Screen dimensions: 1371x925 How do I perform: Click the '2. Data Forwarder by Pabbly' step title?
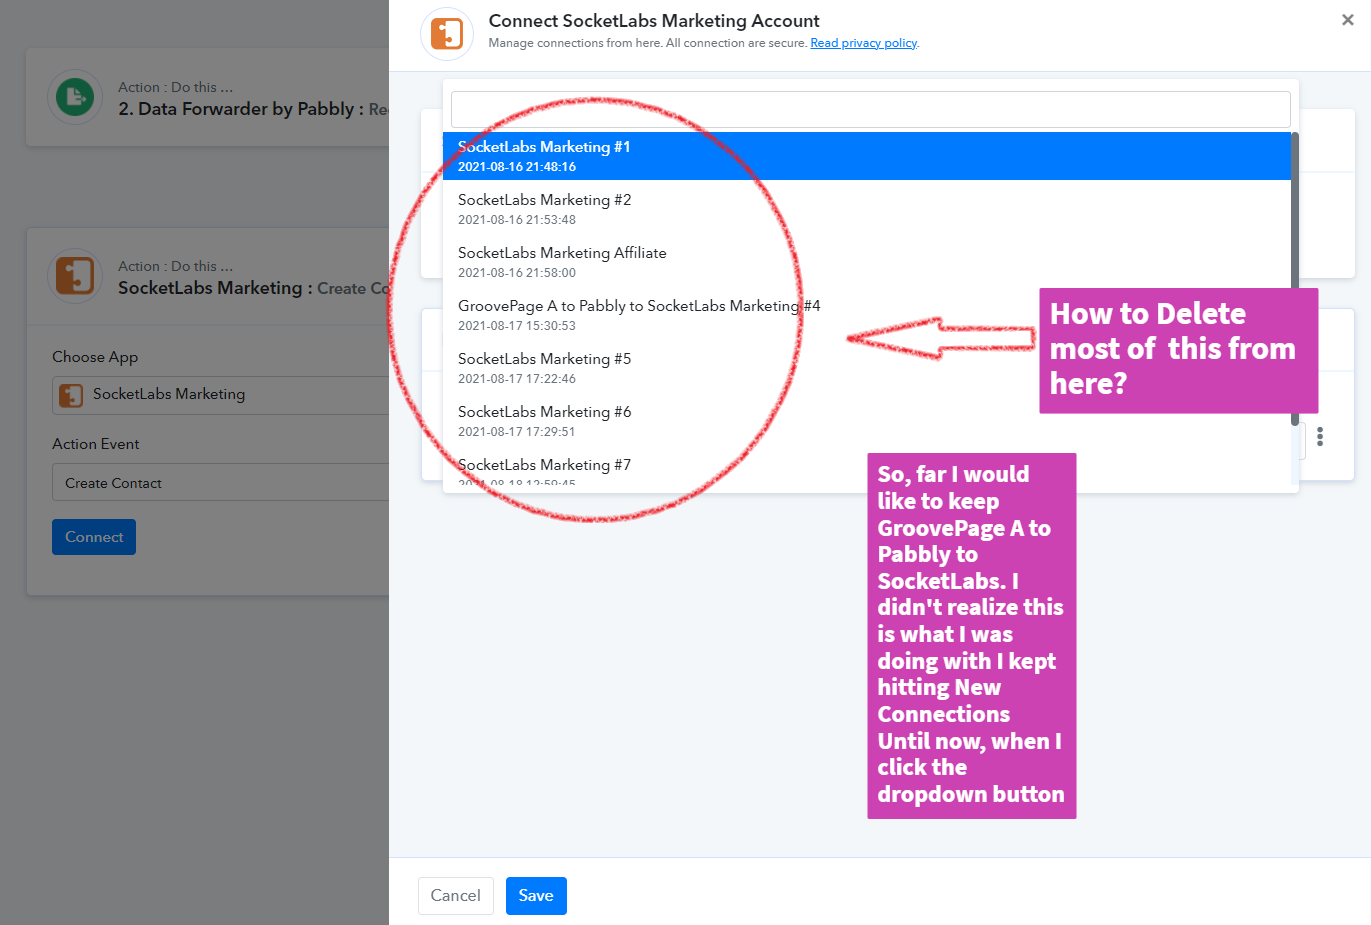[253, 109]
